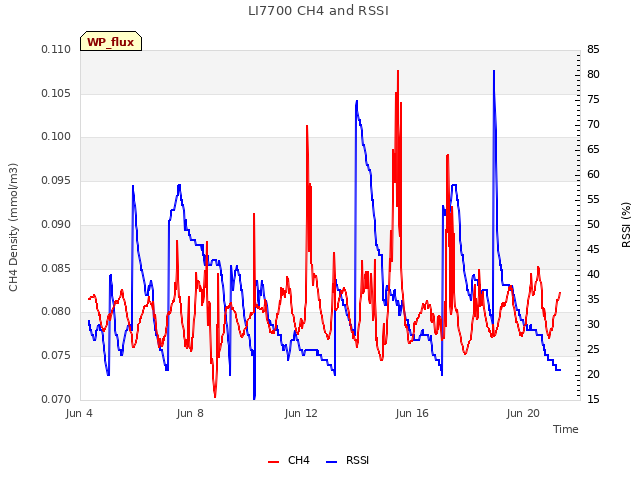Click the 35 right axis value

pyautogui.click(x=593, y=299)
